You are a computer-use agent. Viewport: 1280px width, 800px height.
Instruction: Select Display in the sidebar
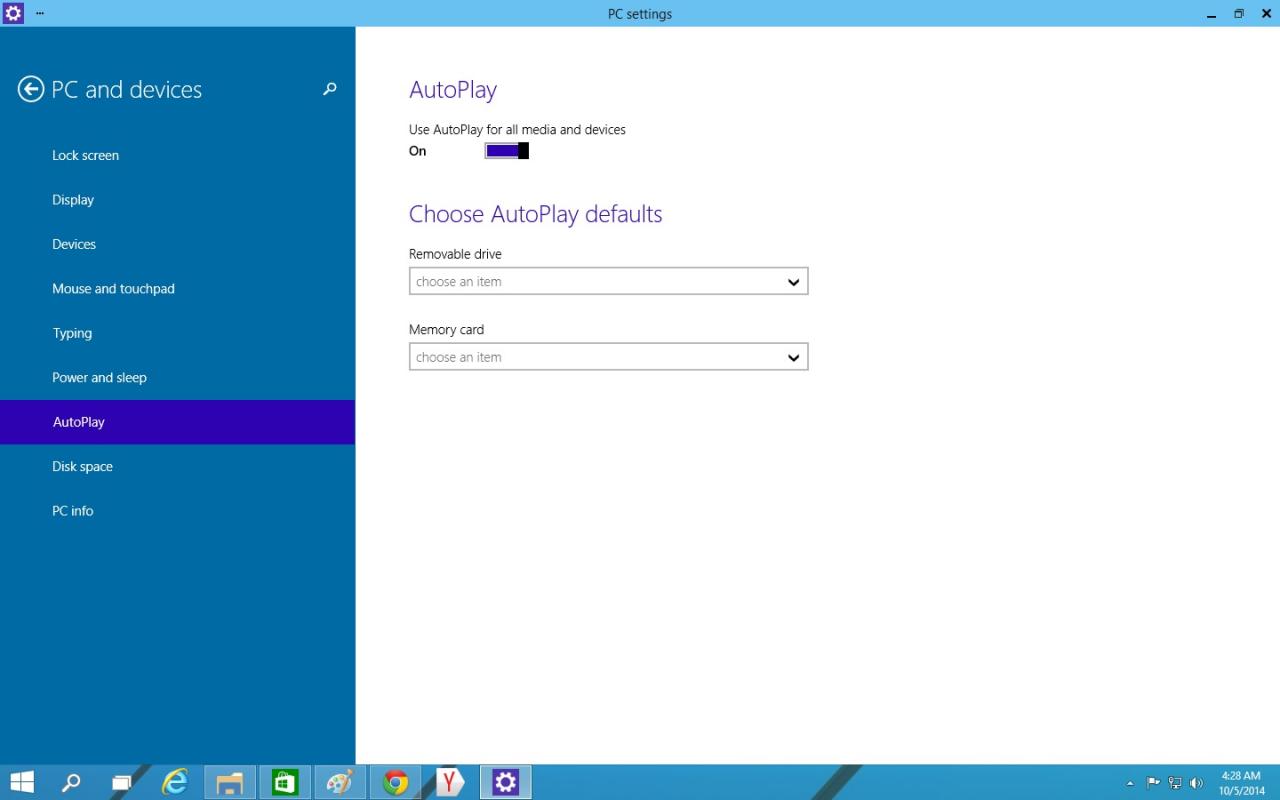(x=177, y=200)
